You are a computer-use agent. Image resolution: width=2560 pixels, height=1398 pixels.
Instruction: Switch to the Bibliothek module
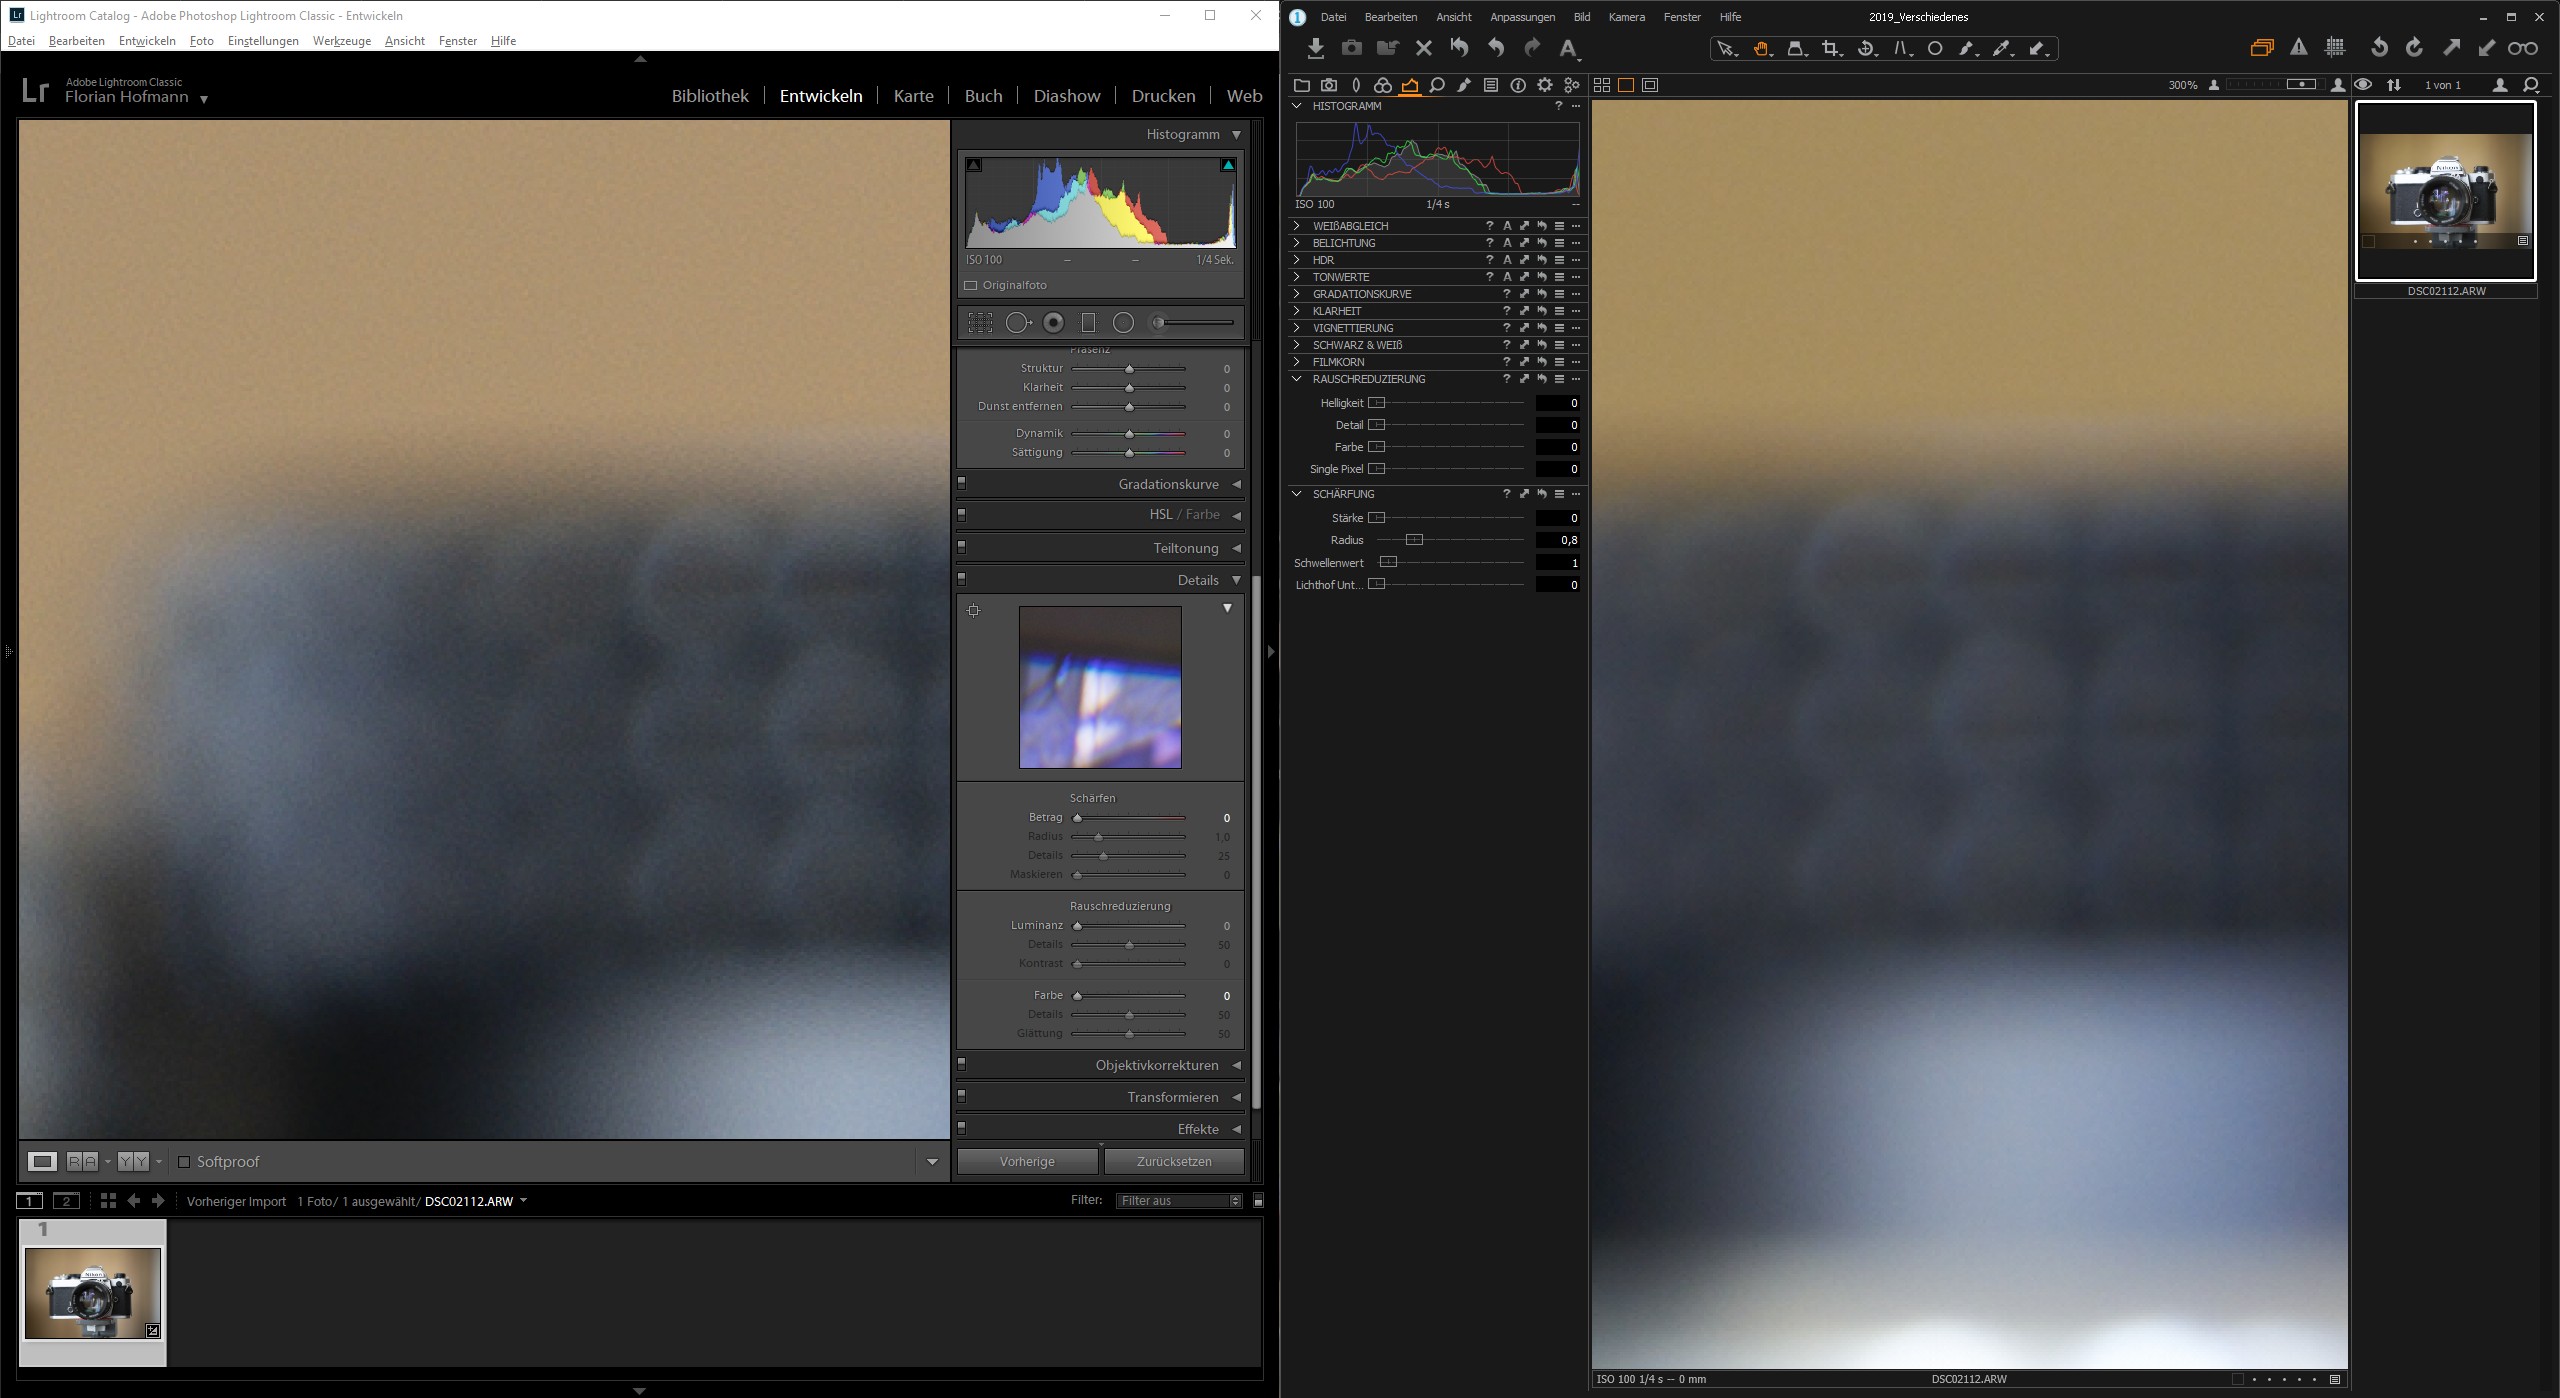[x=710, y=96]
